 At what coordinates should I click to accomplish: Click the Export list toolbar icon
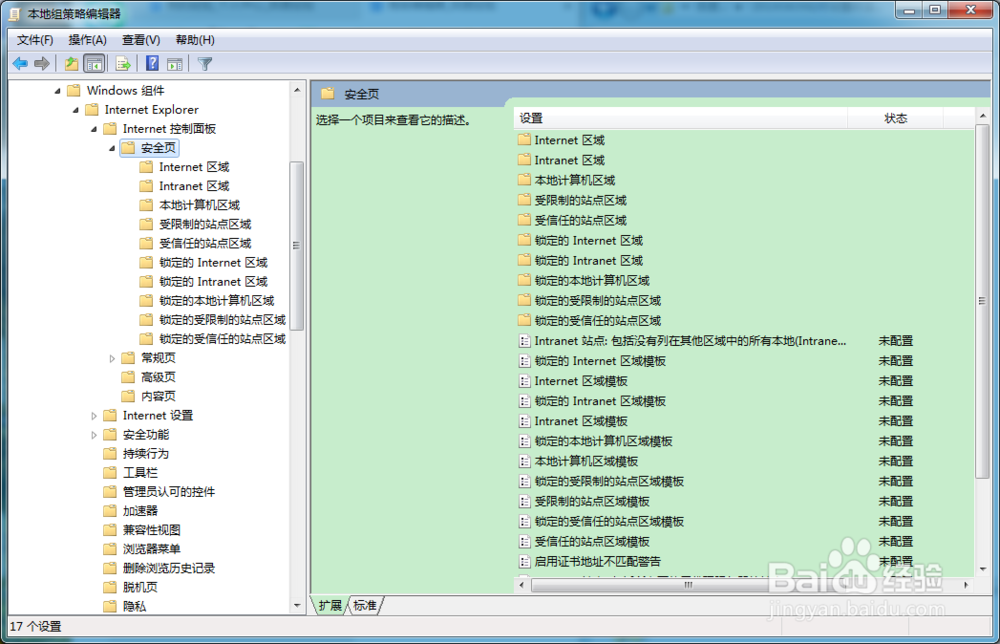coord(123,64)
